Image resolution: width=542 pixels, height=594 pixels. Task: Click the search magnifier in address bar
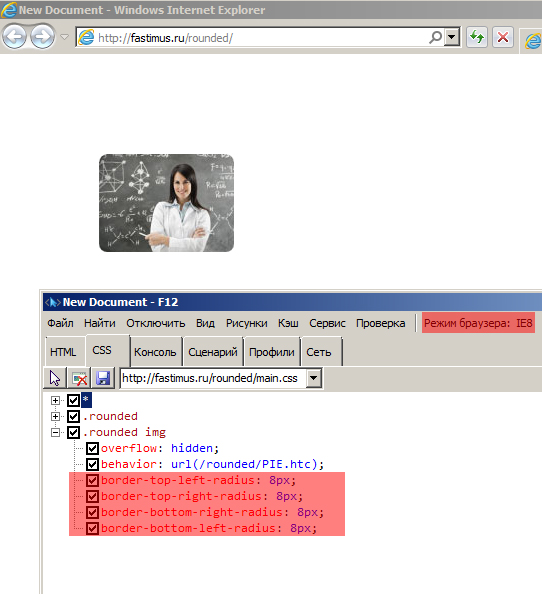click(436, 37)
